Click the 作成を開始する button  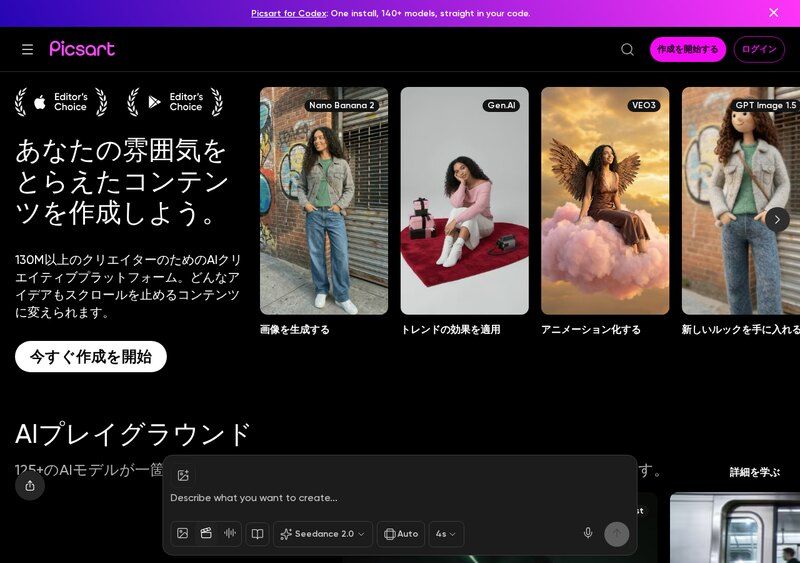pyautogui.click(x=687, y=50)
